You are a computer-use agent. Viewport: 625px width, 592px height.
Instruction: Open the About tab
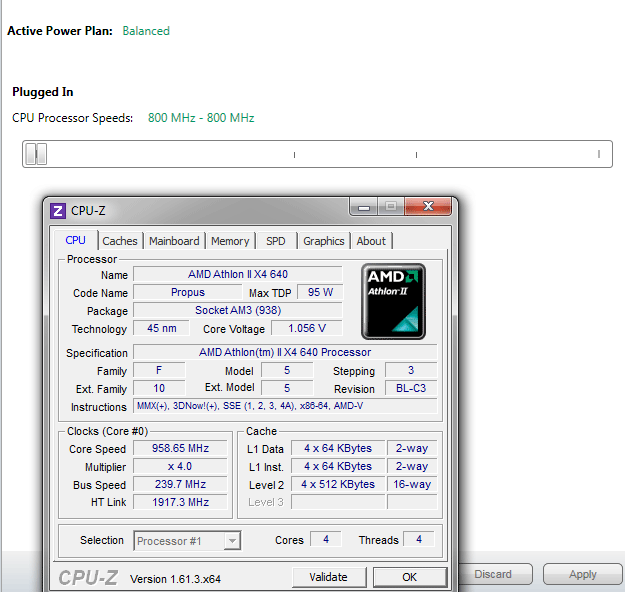371,241
